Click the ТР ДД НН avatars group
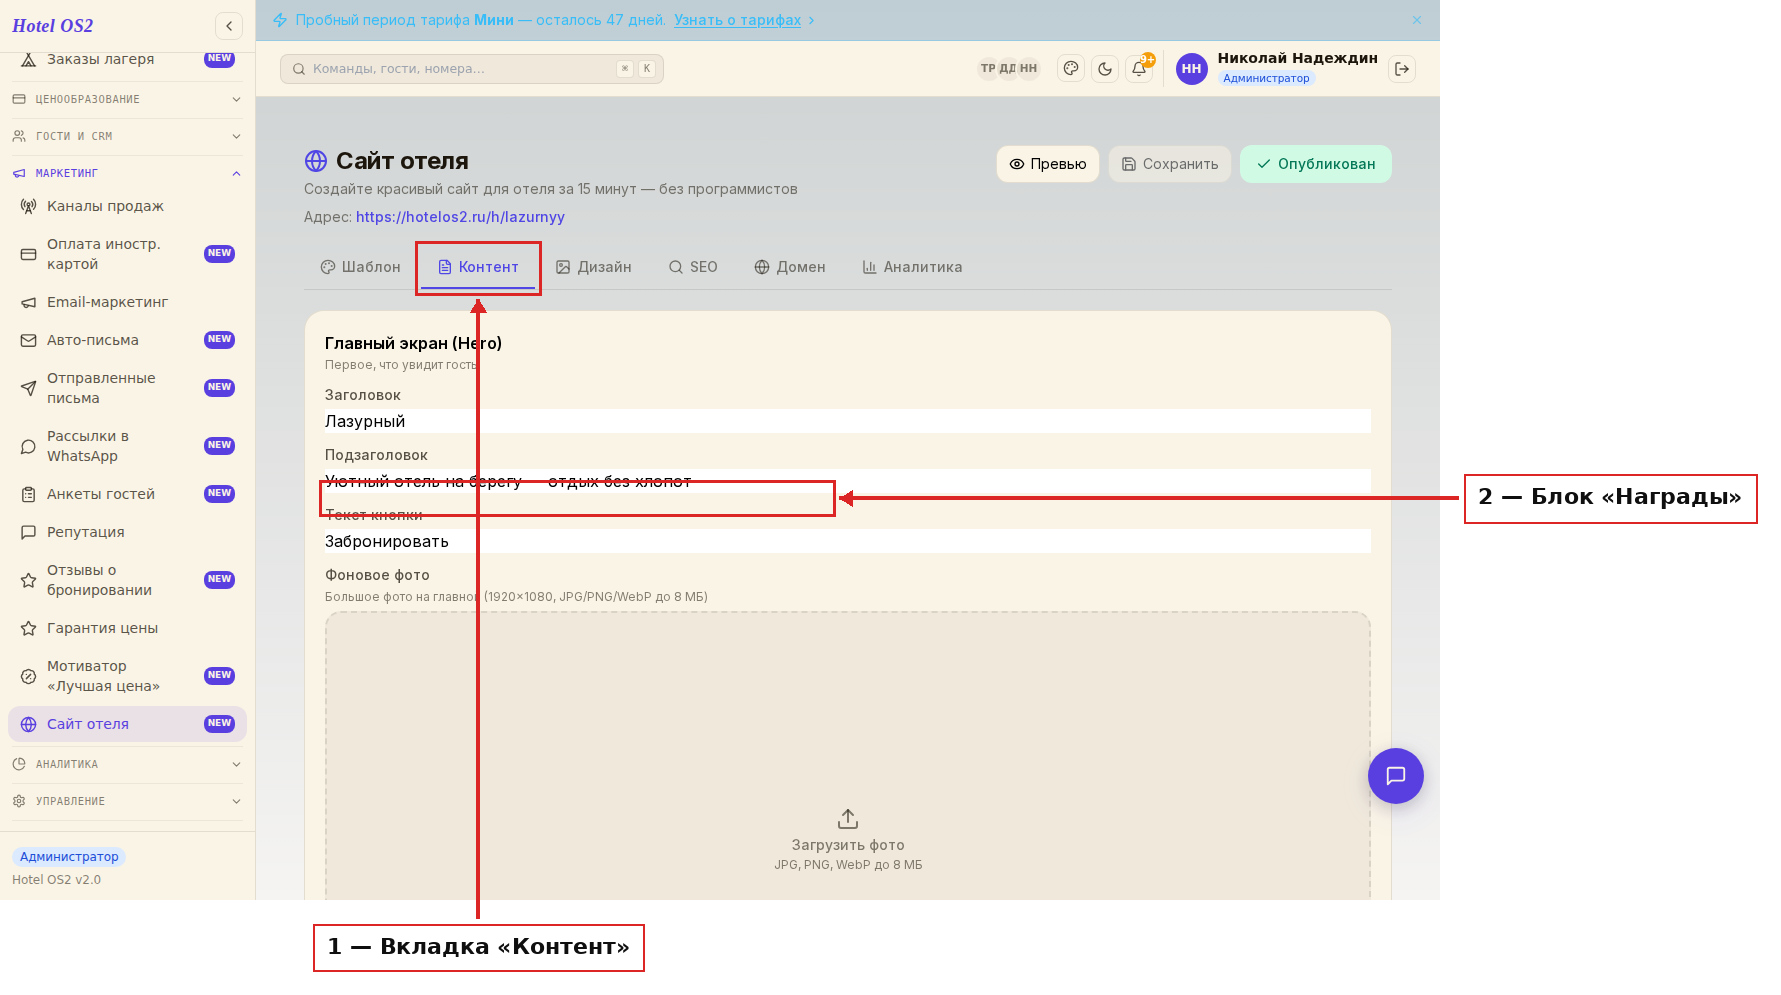 pyautogui.click(x=1008, y=69)
